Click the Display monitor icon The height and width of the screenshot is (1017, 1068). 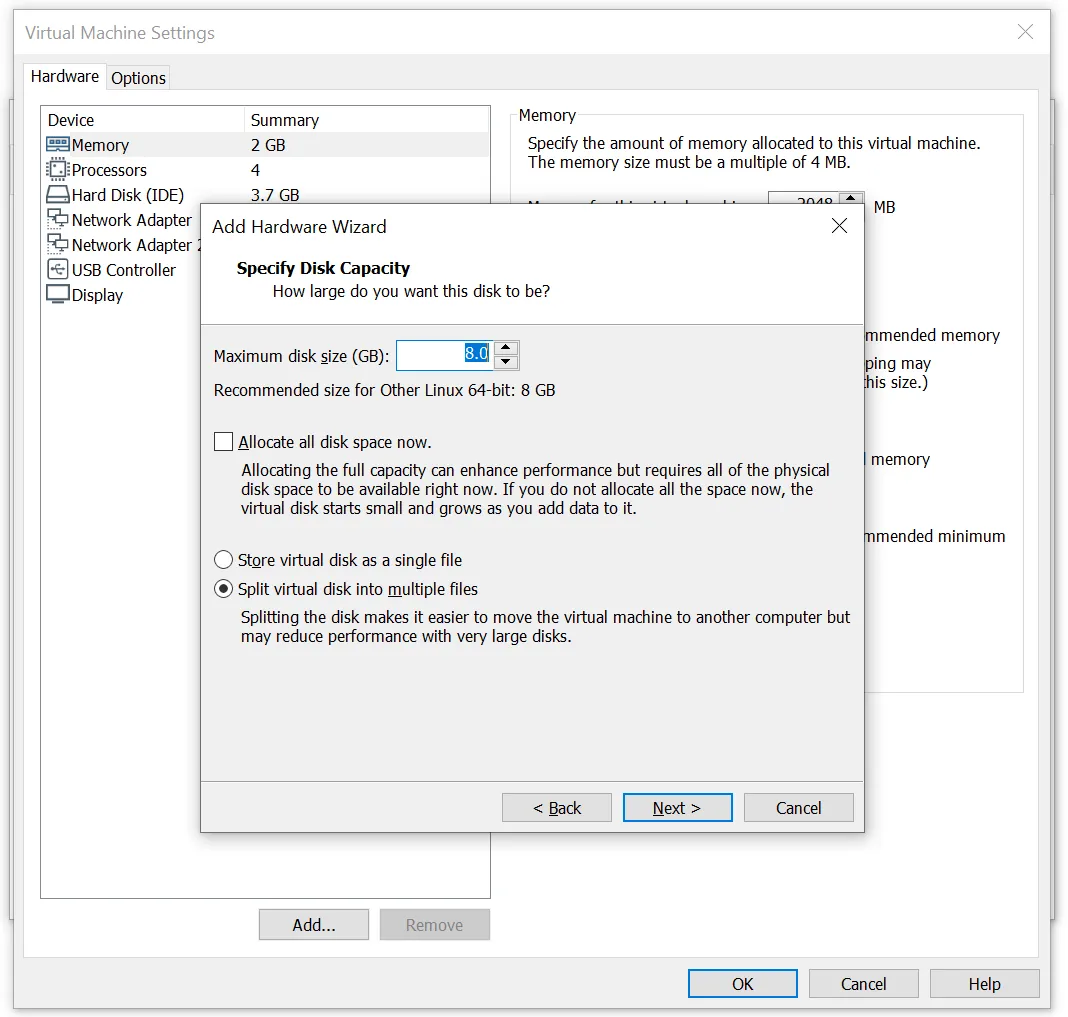[x=57, y=295]
